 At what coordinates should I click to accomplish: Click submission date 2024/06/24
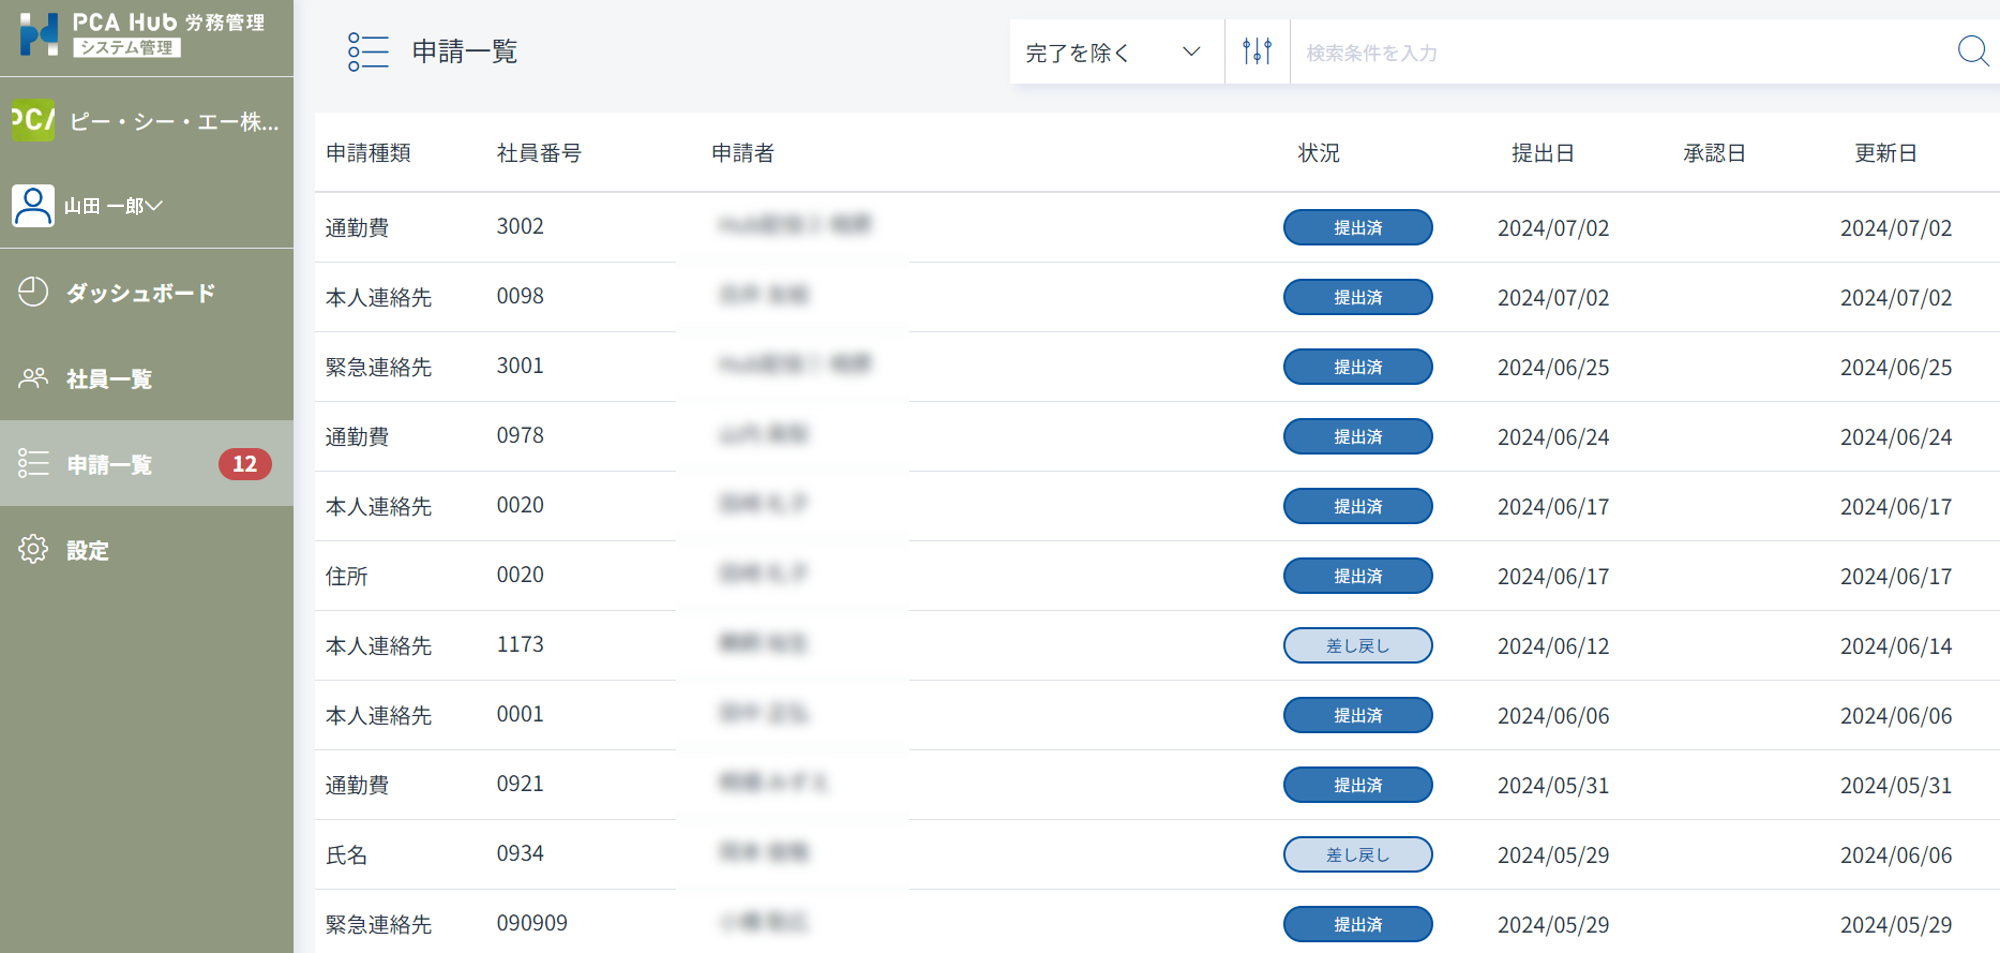click(x=1553, y=437)
